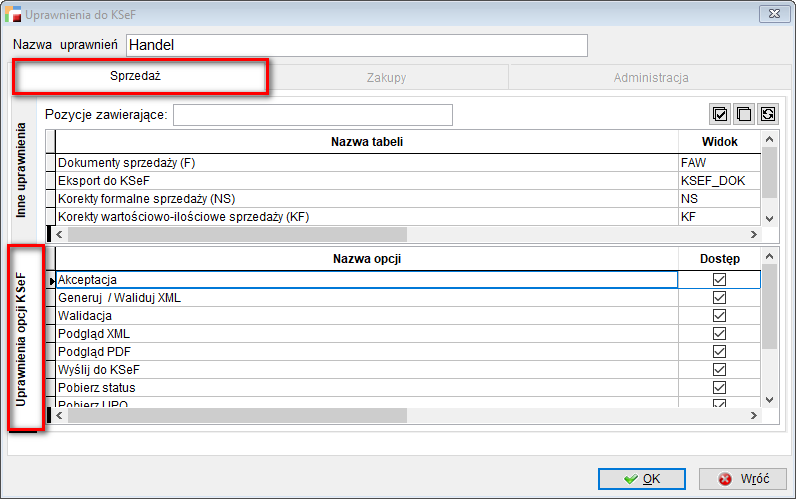
Task: Select the Eksport do KSeF row
Action: [x=365, y=180]
